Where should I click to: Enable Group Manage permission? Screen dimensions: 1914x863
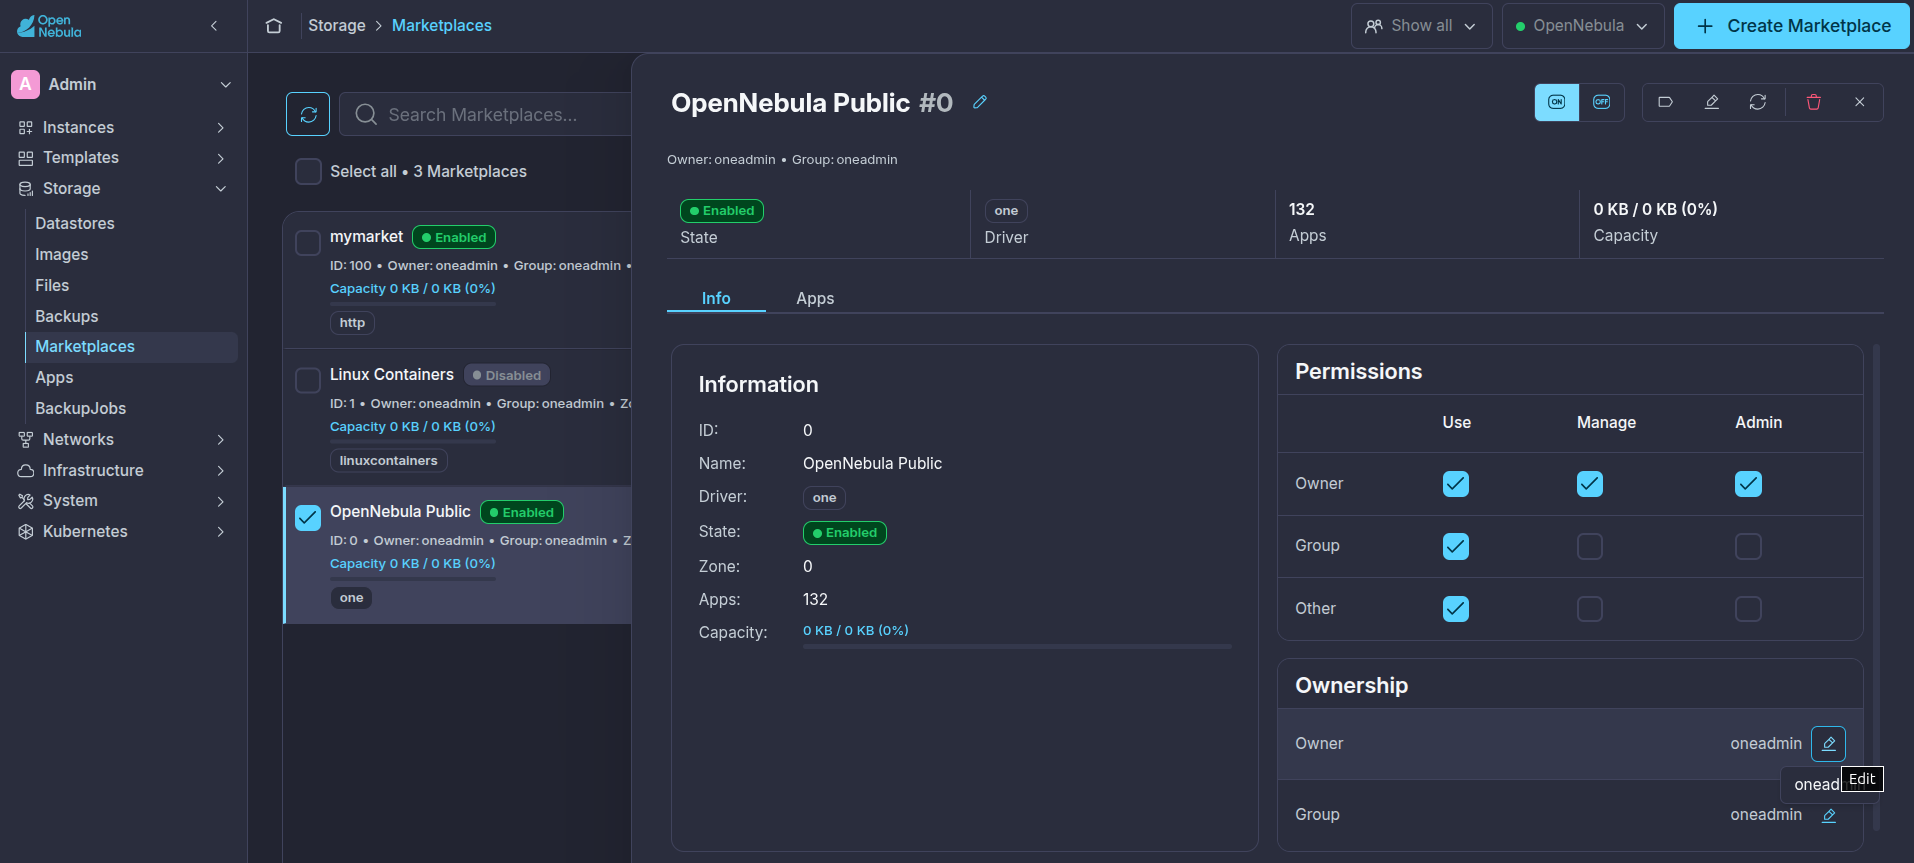1590,546
